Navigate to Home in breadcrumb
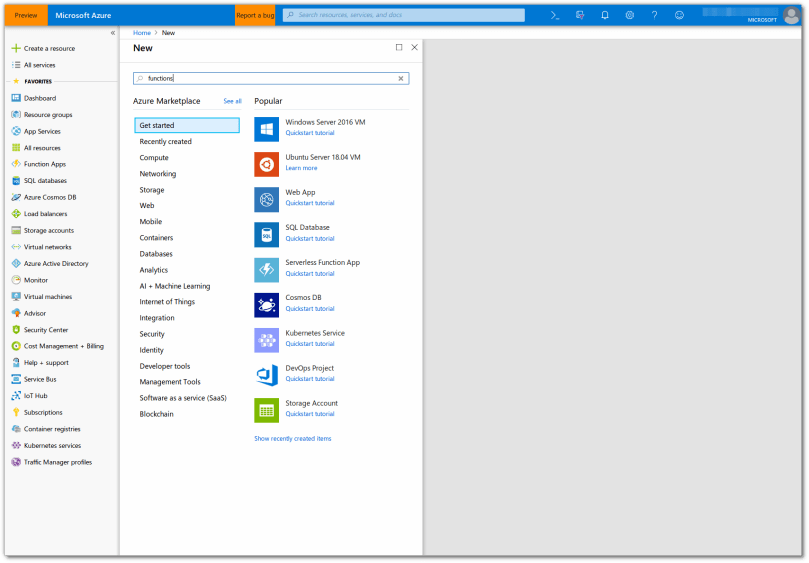 [142, 33]
